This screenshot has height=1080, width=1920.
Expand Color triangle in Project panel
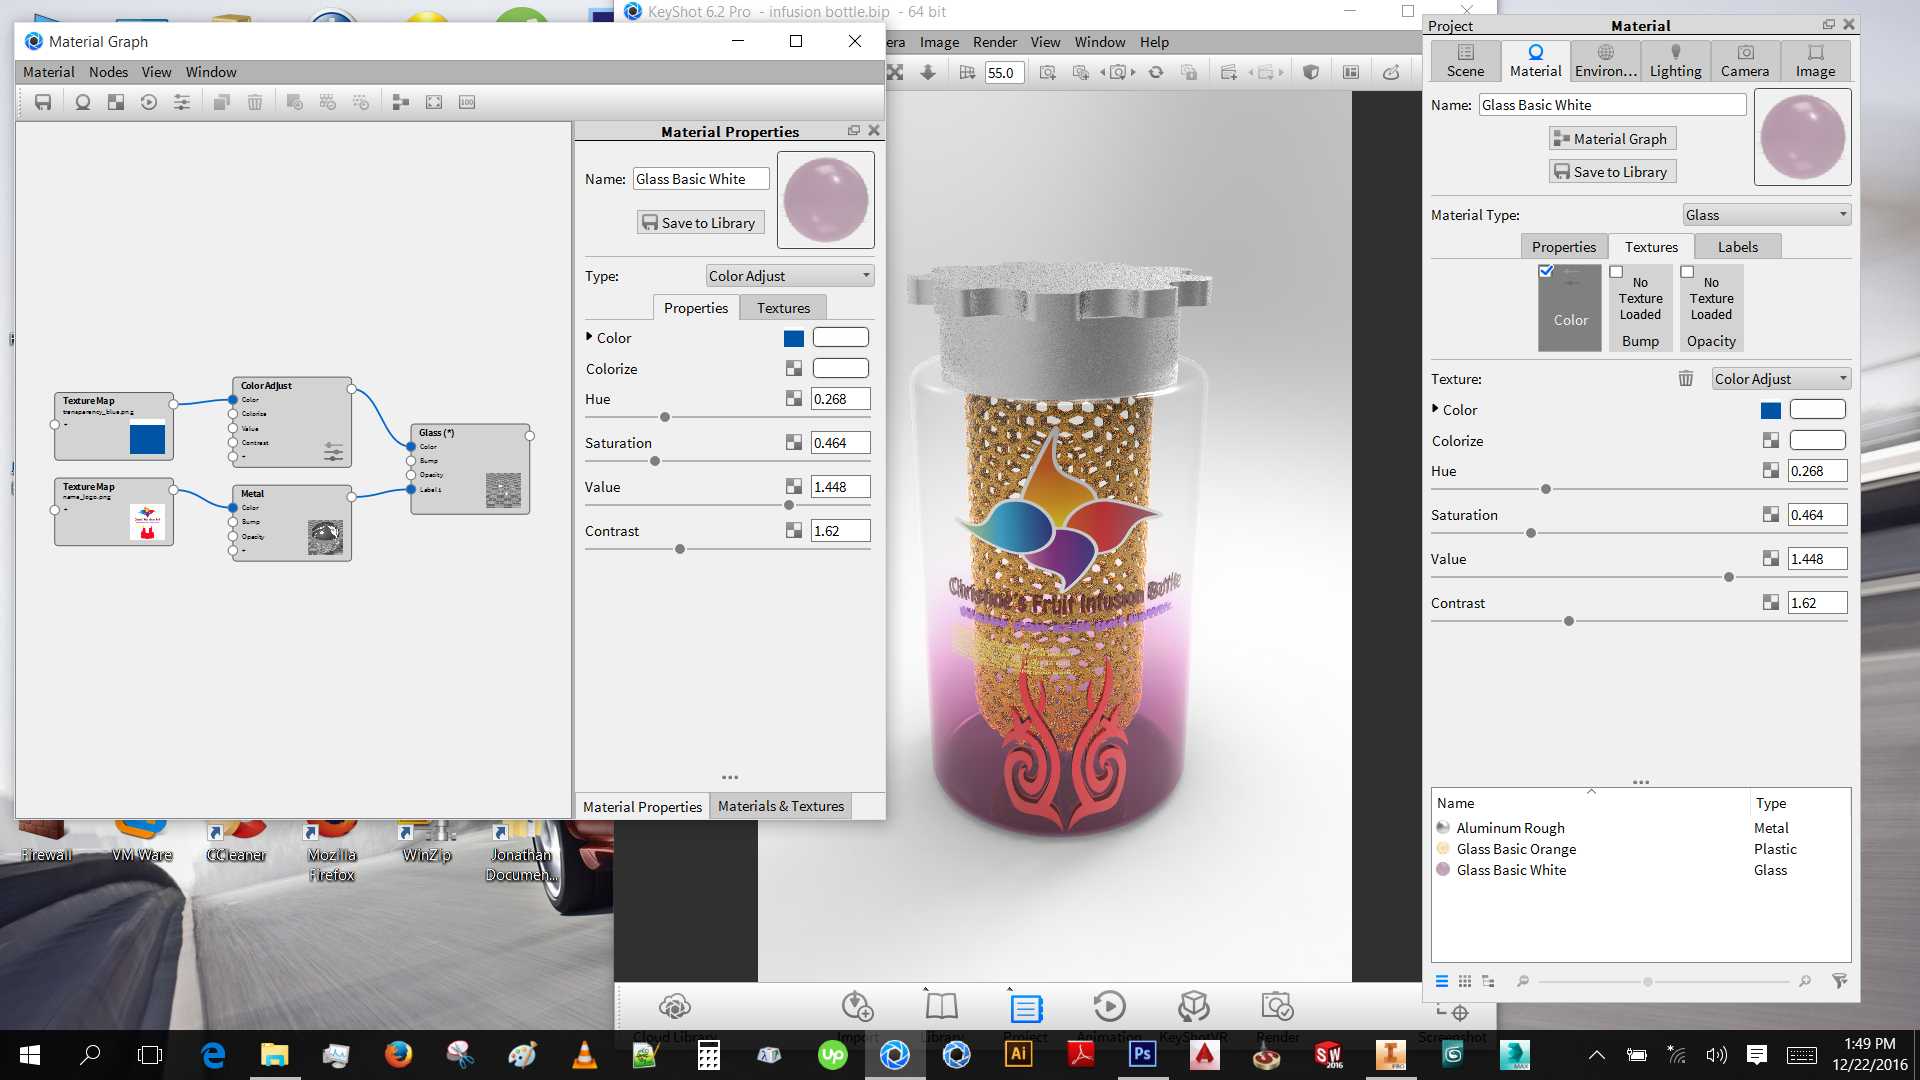(x=1435, y=409)
